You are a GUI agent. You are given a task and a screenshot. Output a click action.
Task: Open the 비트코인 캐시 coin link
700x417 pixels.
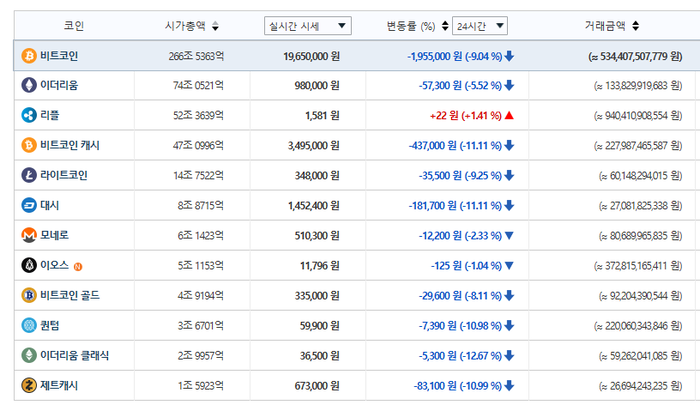70,145
